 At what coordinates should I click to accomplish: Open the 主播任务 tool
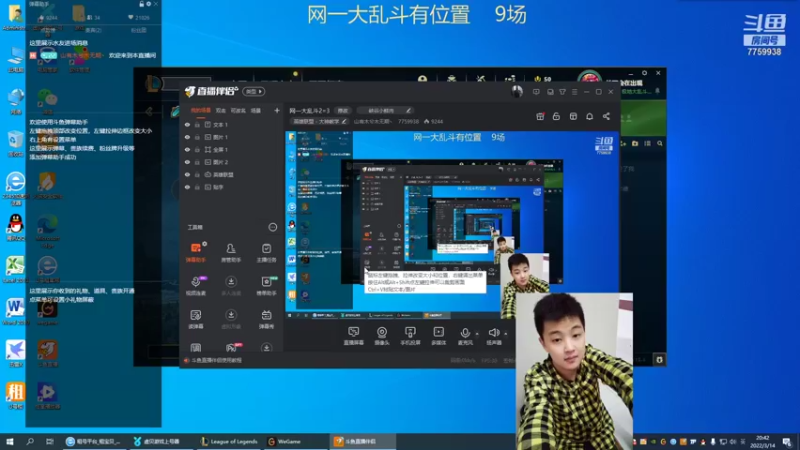click(x=266, y=253)
